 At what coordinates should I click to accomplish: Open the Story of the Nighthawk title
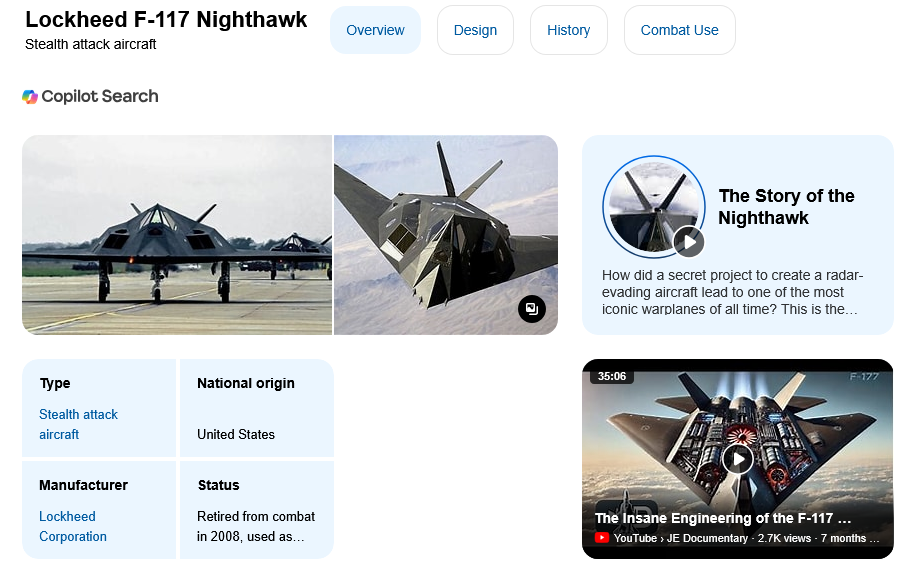tap(786, 207)
